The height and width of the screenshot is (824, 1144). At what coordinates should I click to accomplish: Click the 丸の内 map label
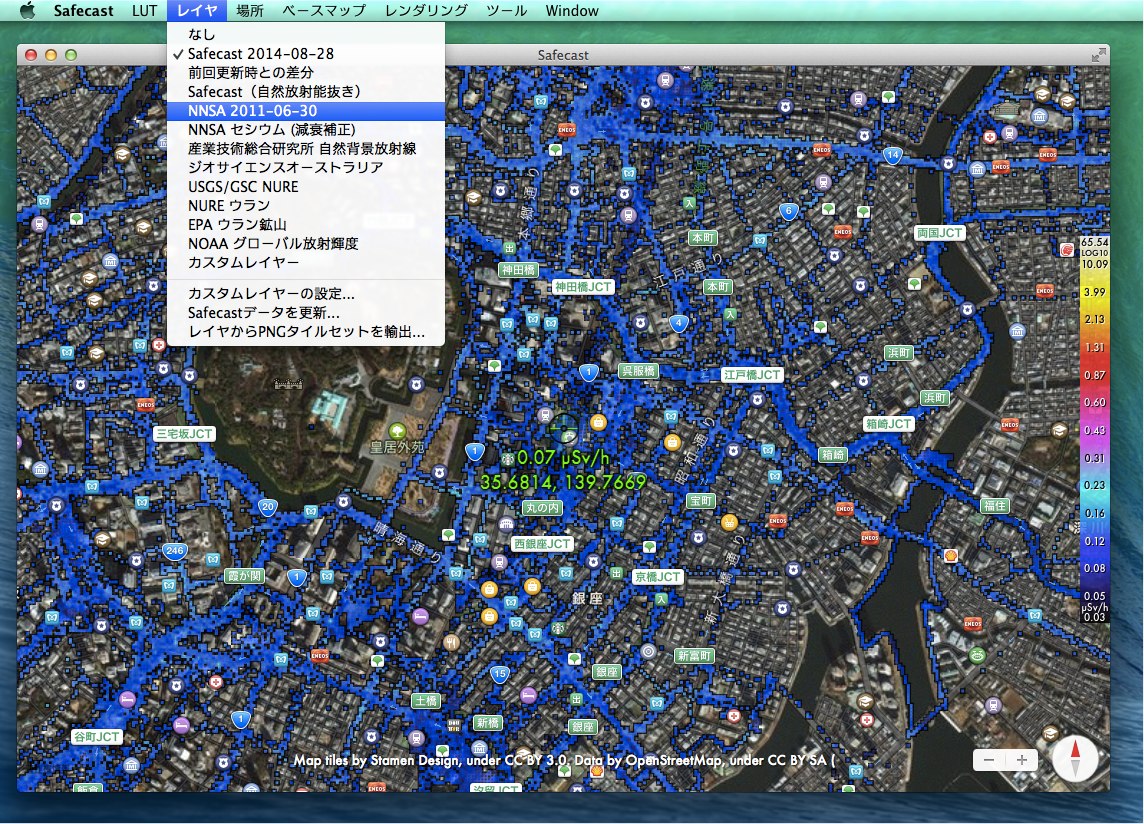[541, 507]
